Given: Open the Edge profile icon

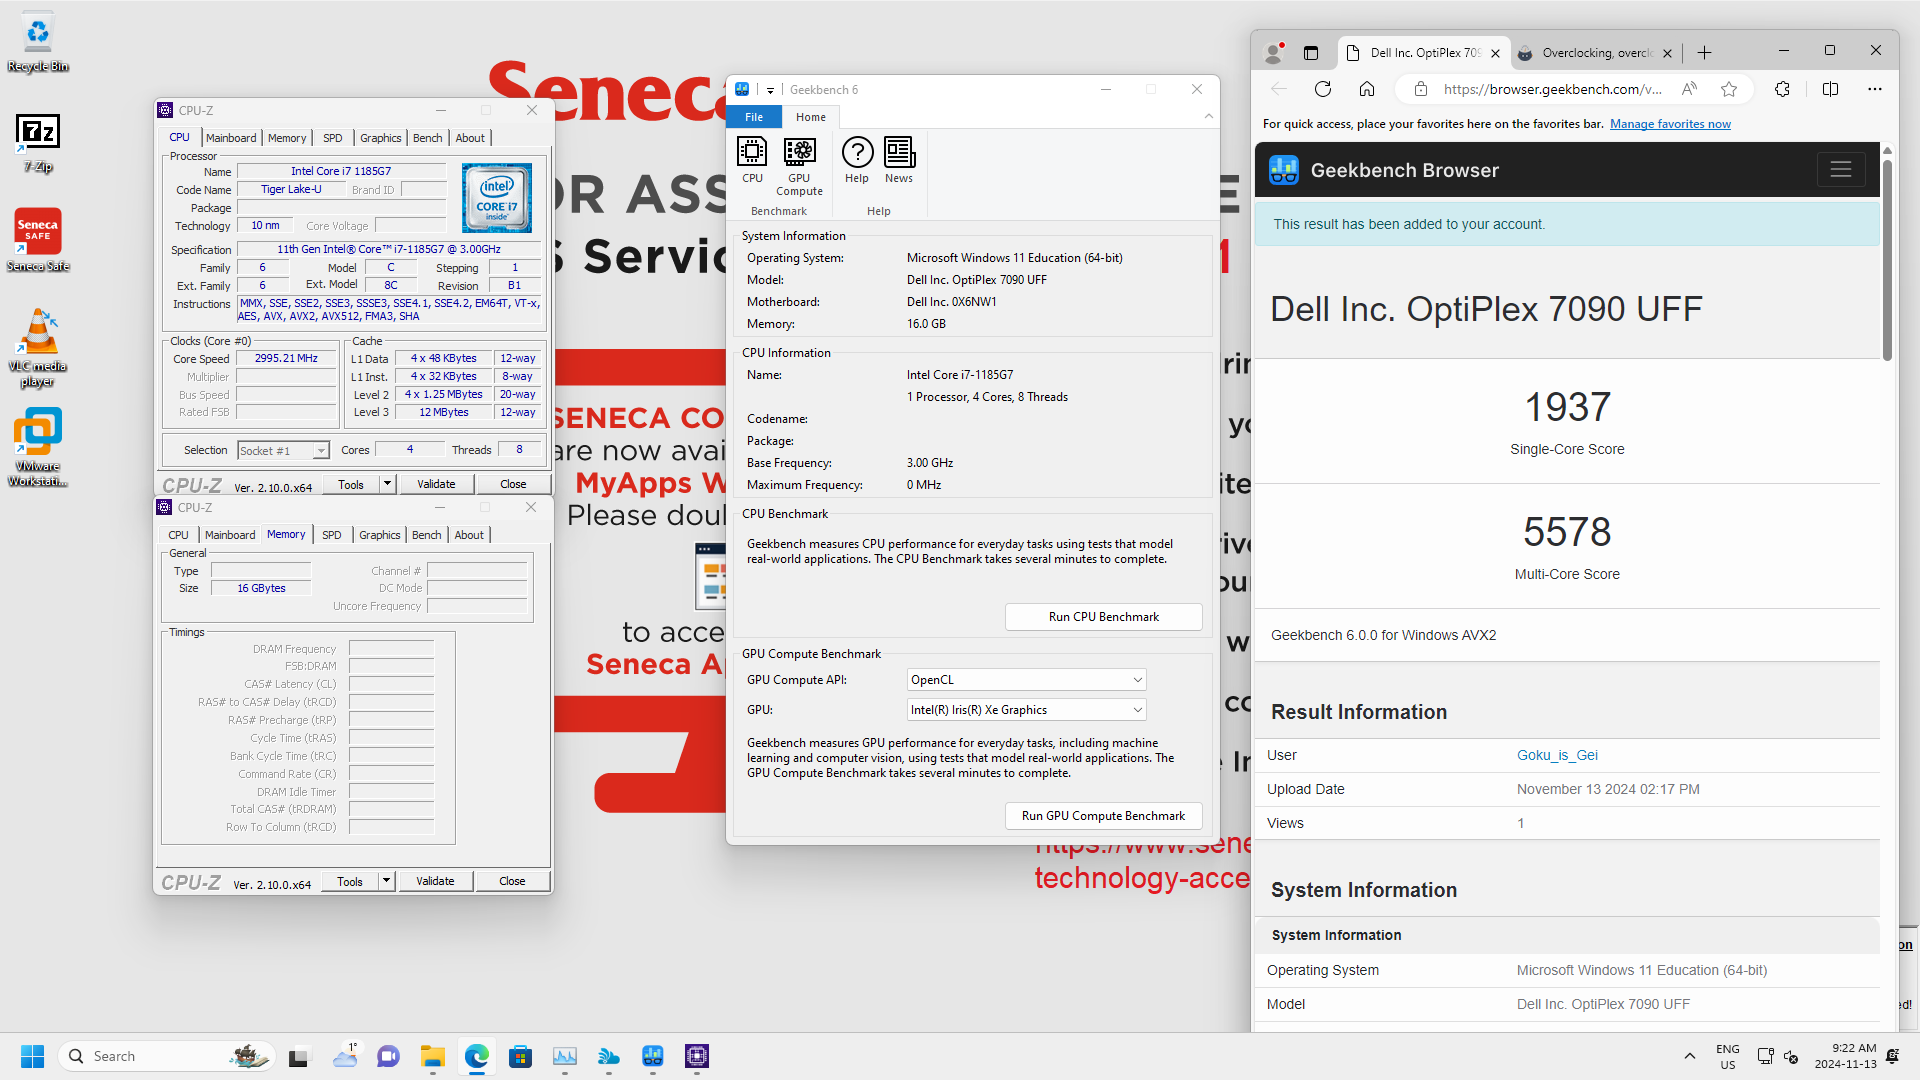Looking at the screenshot, I should click(x=1274, y=53).
